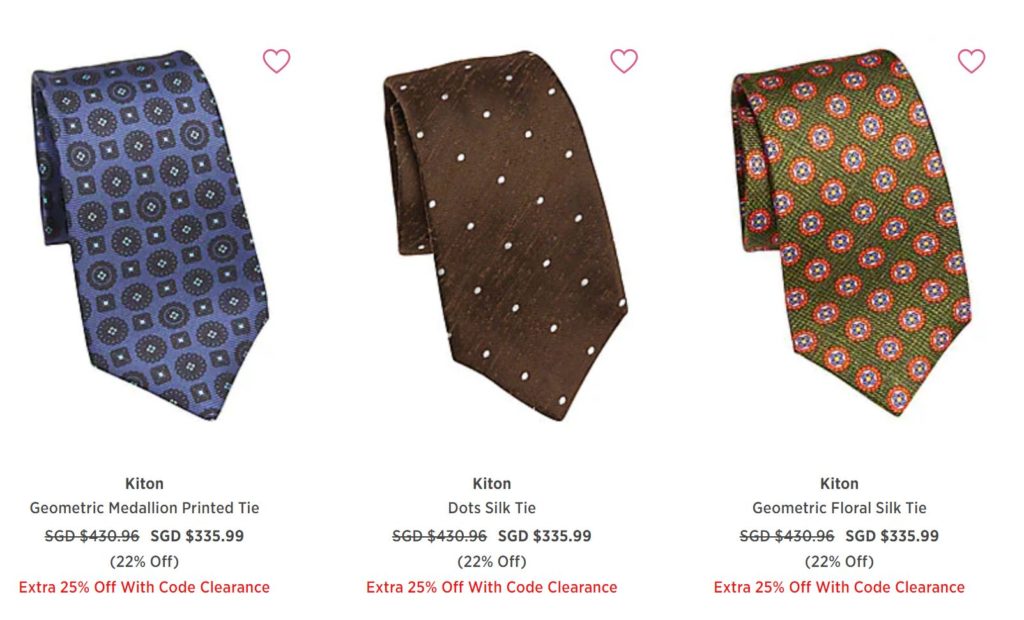This screenshot has height=620, width=1024.
Task: Save the Geometric Floral Silk Tie heart
Action: coord(971,61)
